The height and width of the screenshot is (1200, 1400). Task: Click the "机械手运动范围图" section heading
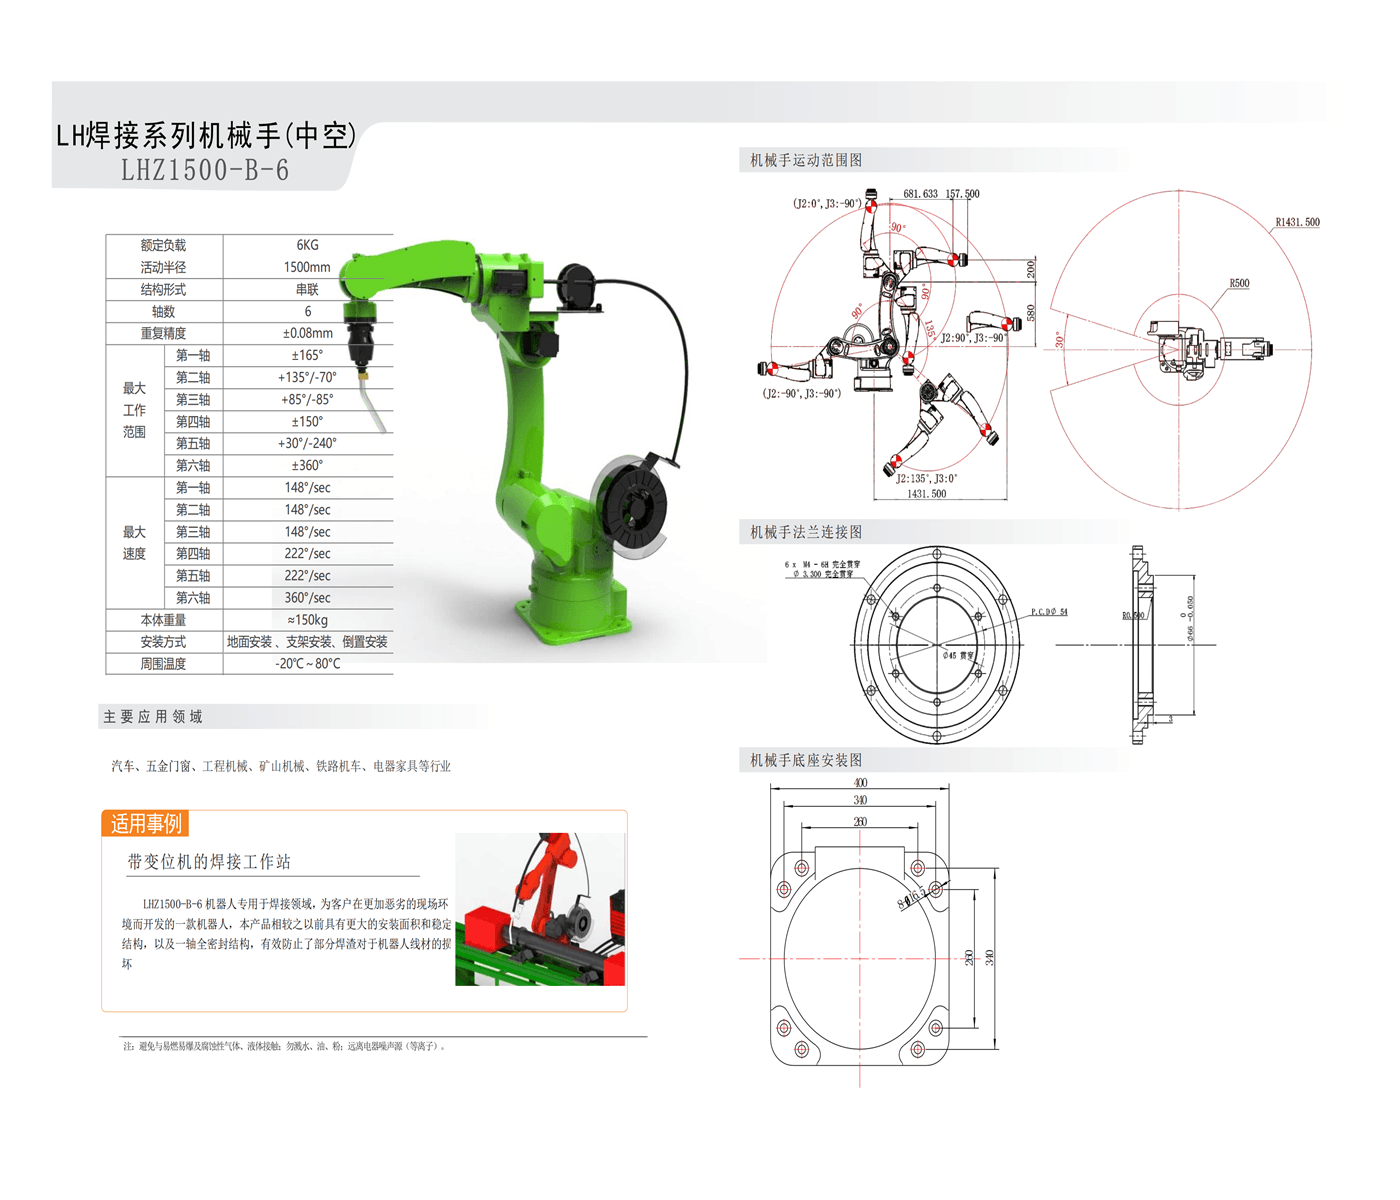pyautogui.click(x=806, y=160)
